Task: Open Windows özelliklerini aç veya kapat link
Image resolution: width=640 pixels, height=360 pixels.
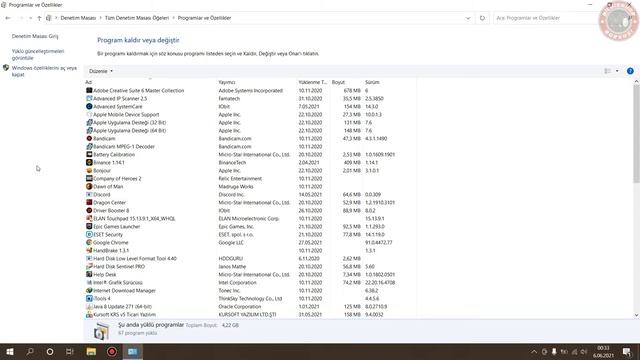Action: (x=44, y=71)
